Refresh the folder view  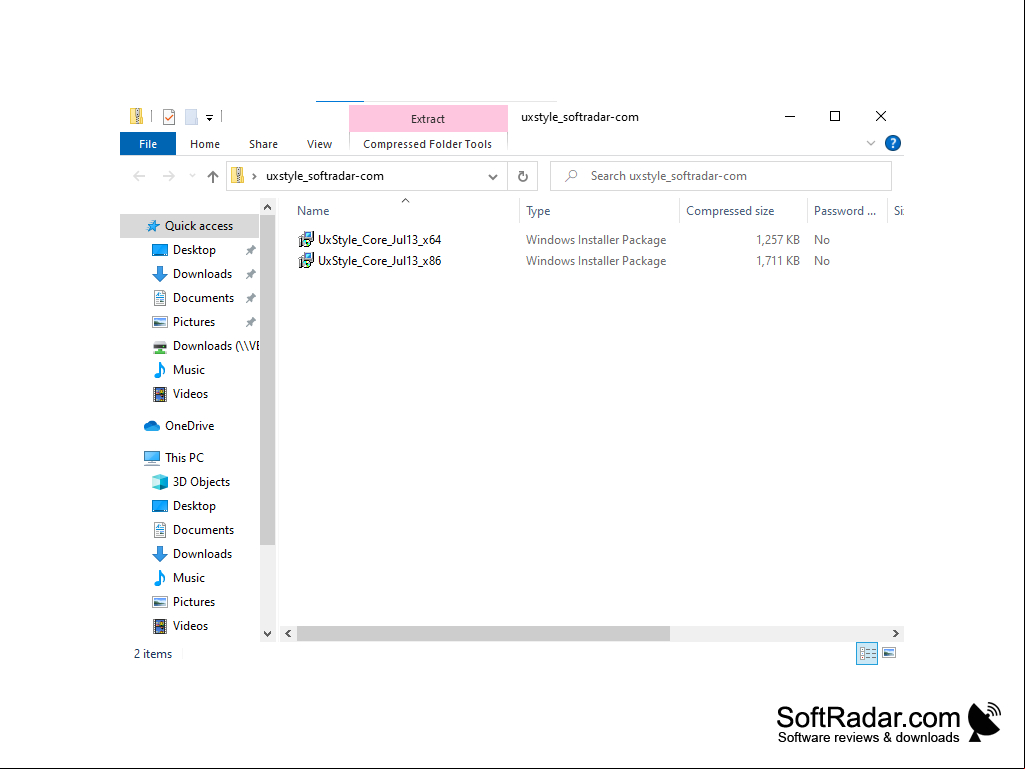click(x=522, y=176)
